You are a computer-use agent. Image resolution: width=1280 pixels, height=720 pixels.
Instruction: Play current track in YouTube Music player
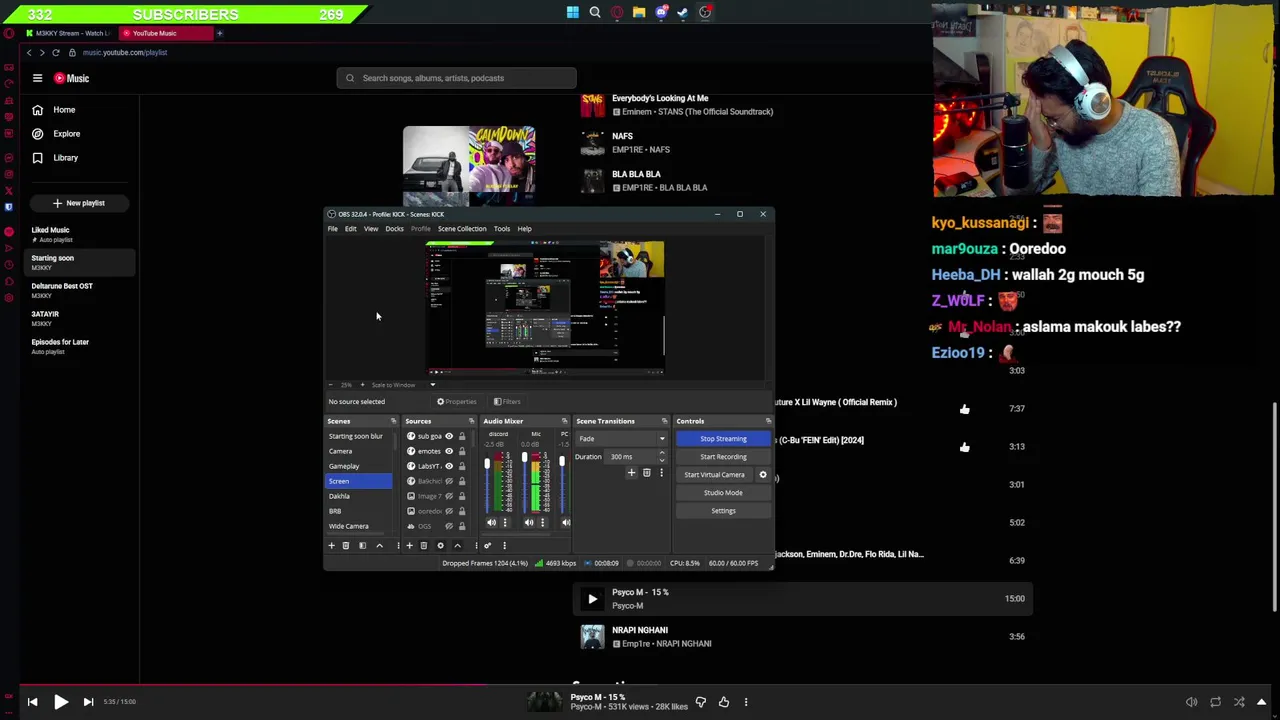pyautogui.click(x=60, y=702)
